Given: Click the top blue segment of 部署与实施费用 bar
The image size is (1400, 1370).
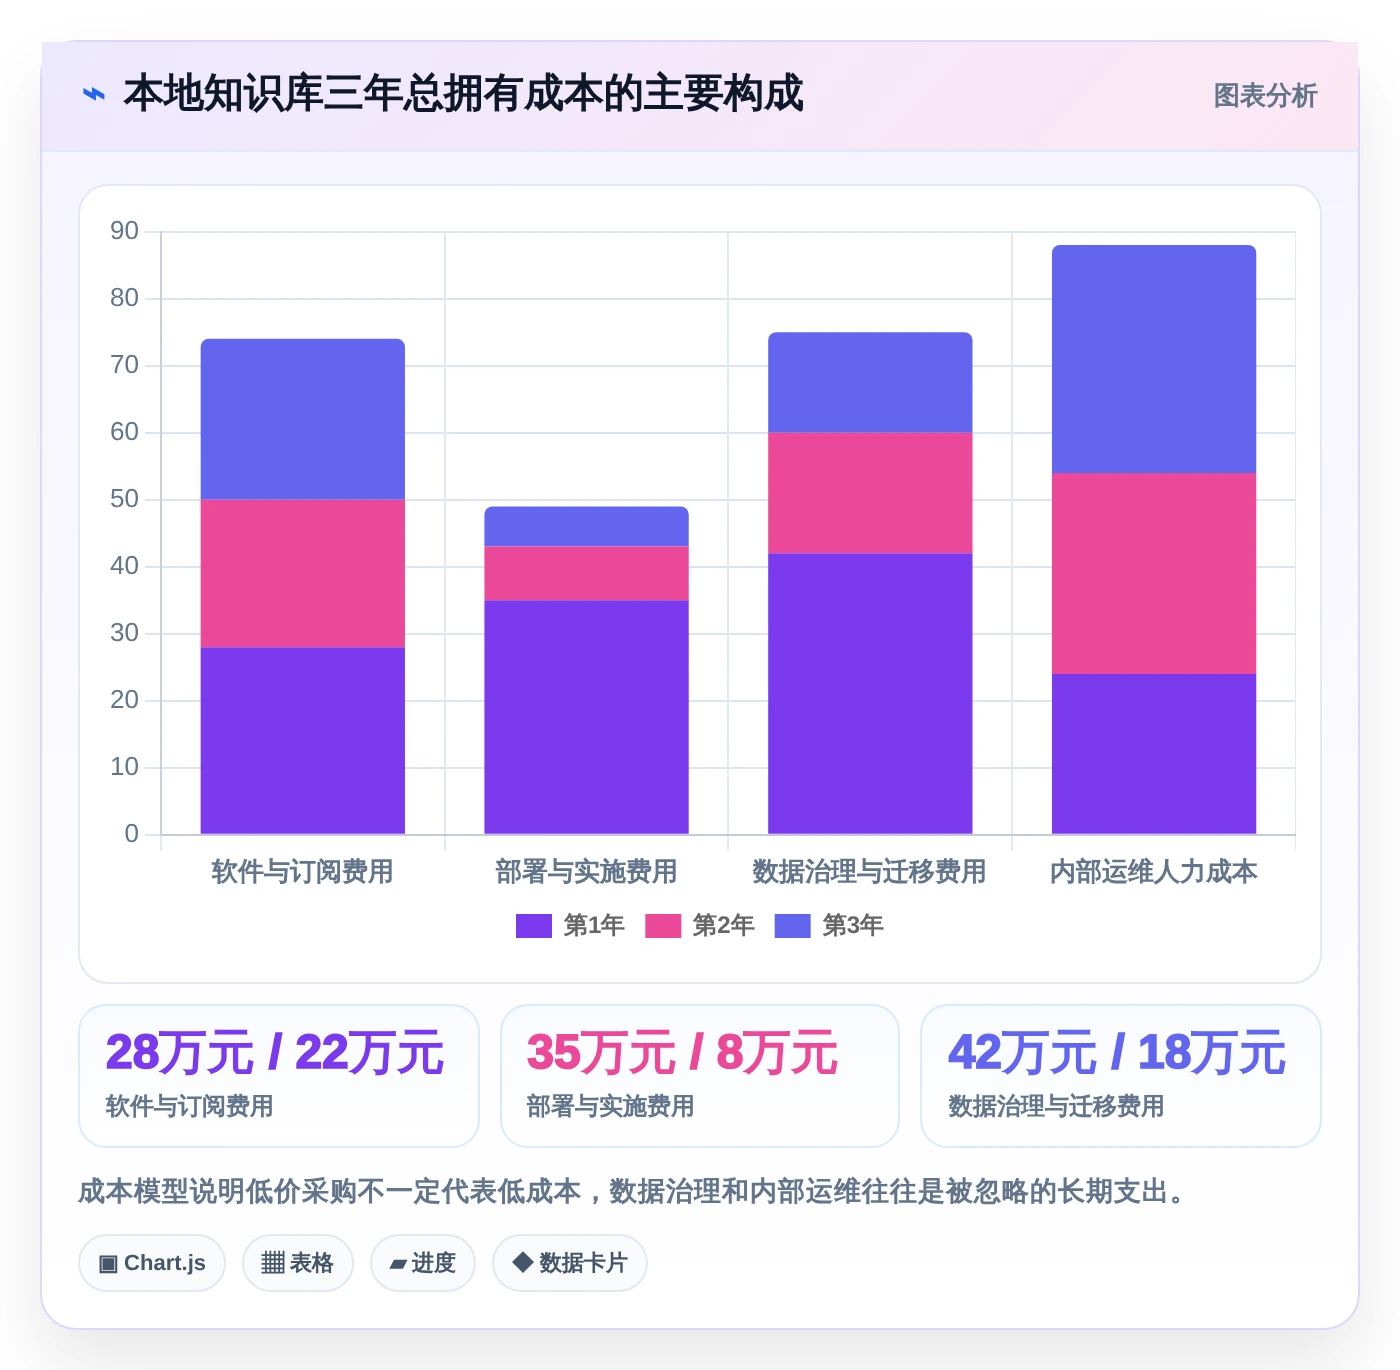Looking at the screenshot, I should [587, 527].
